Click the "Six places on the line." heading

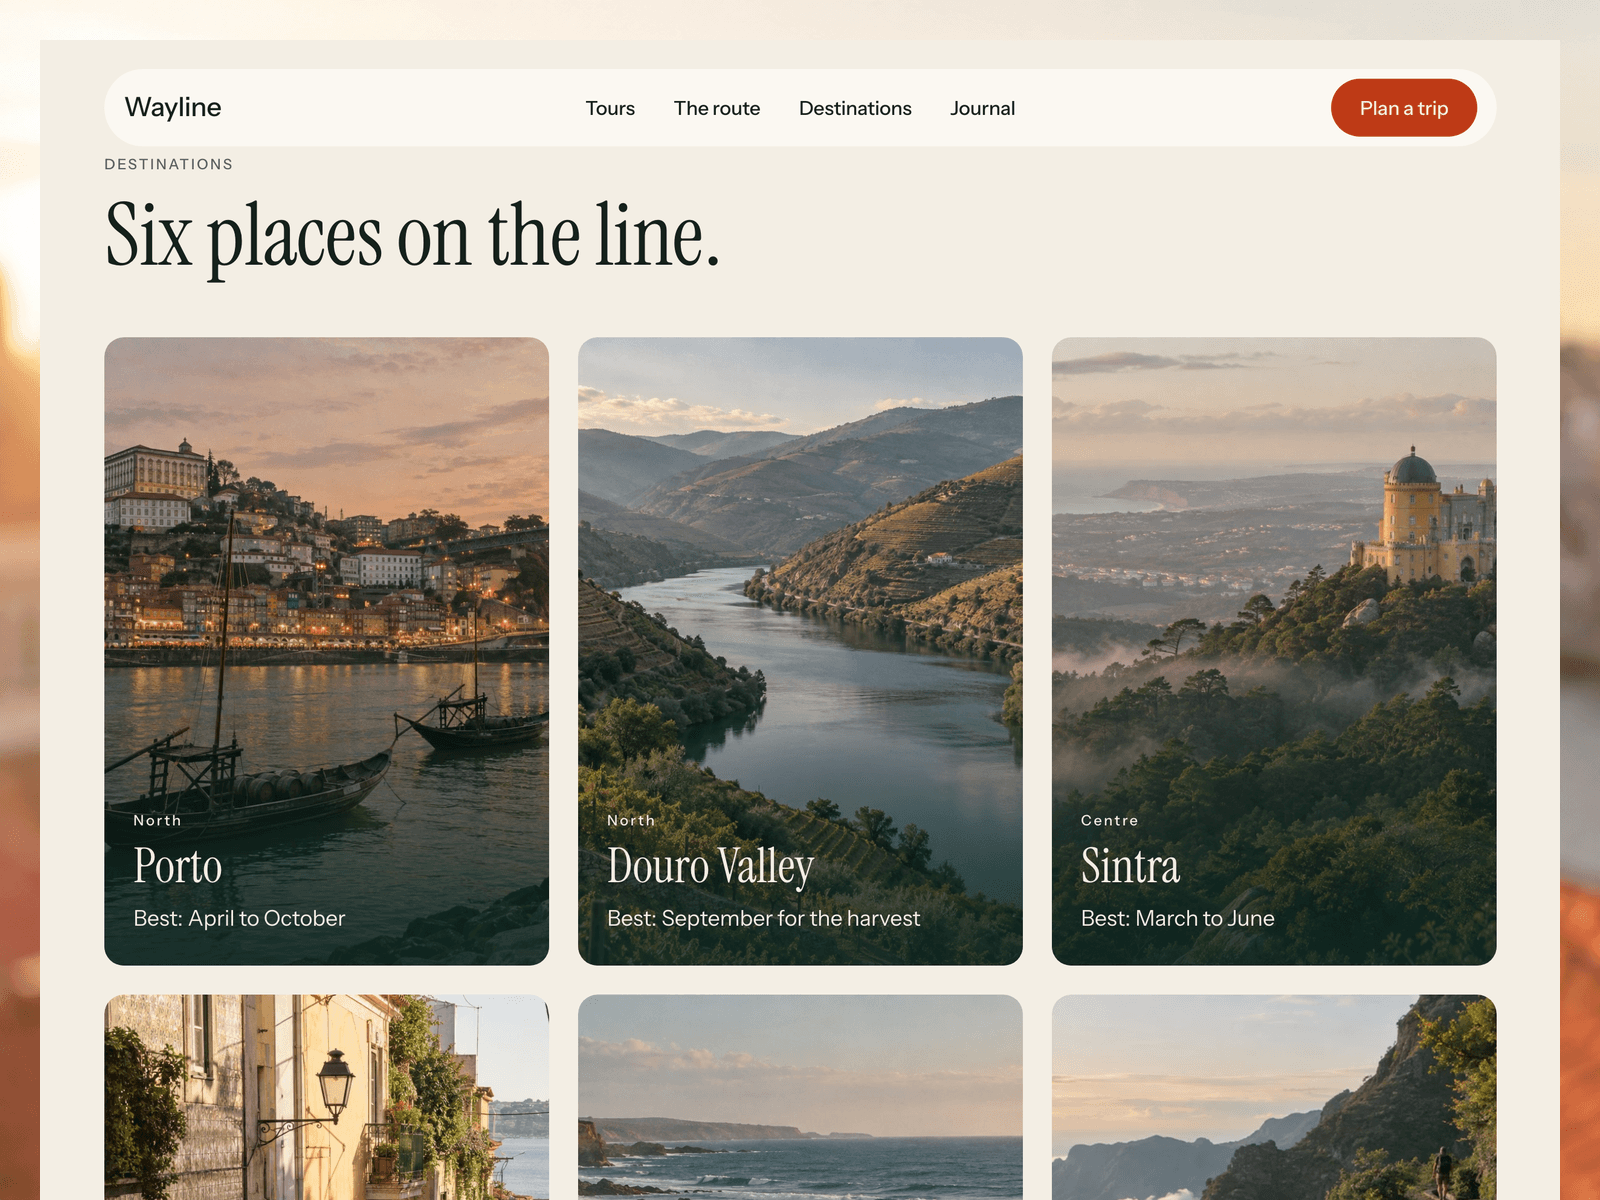click(413, 236)
